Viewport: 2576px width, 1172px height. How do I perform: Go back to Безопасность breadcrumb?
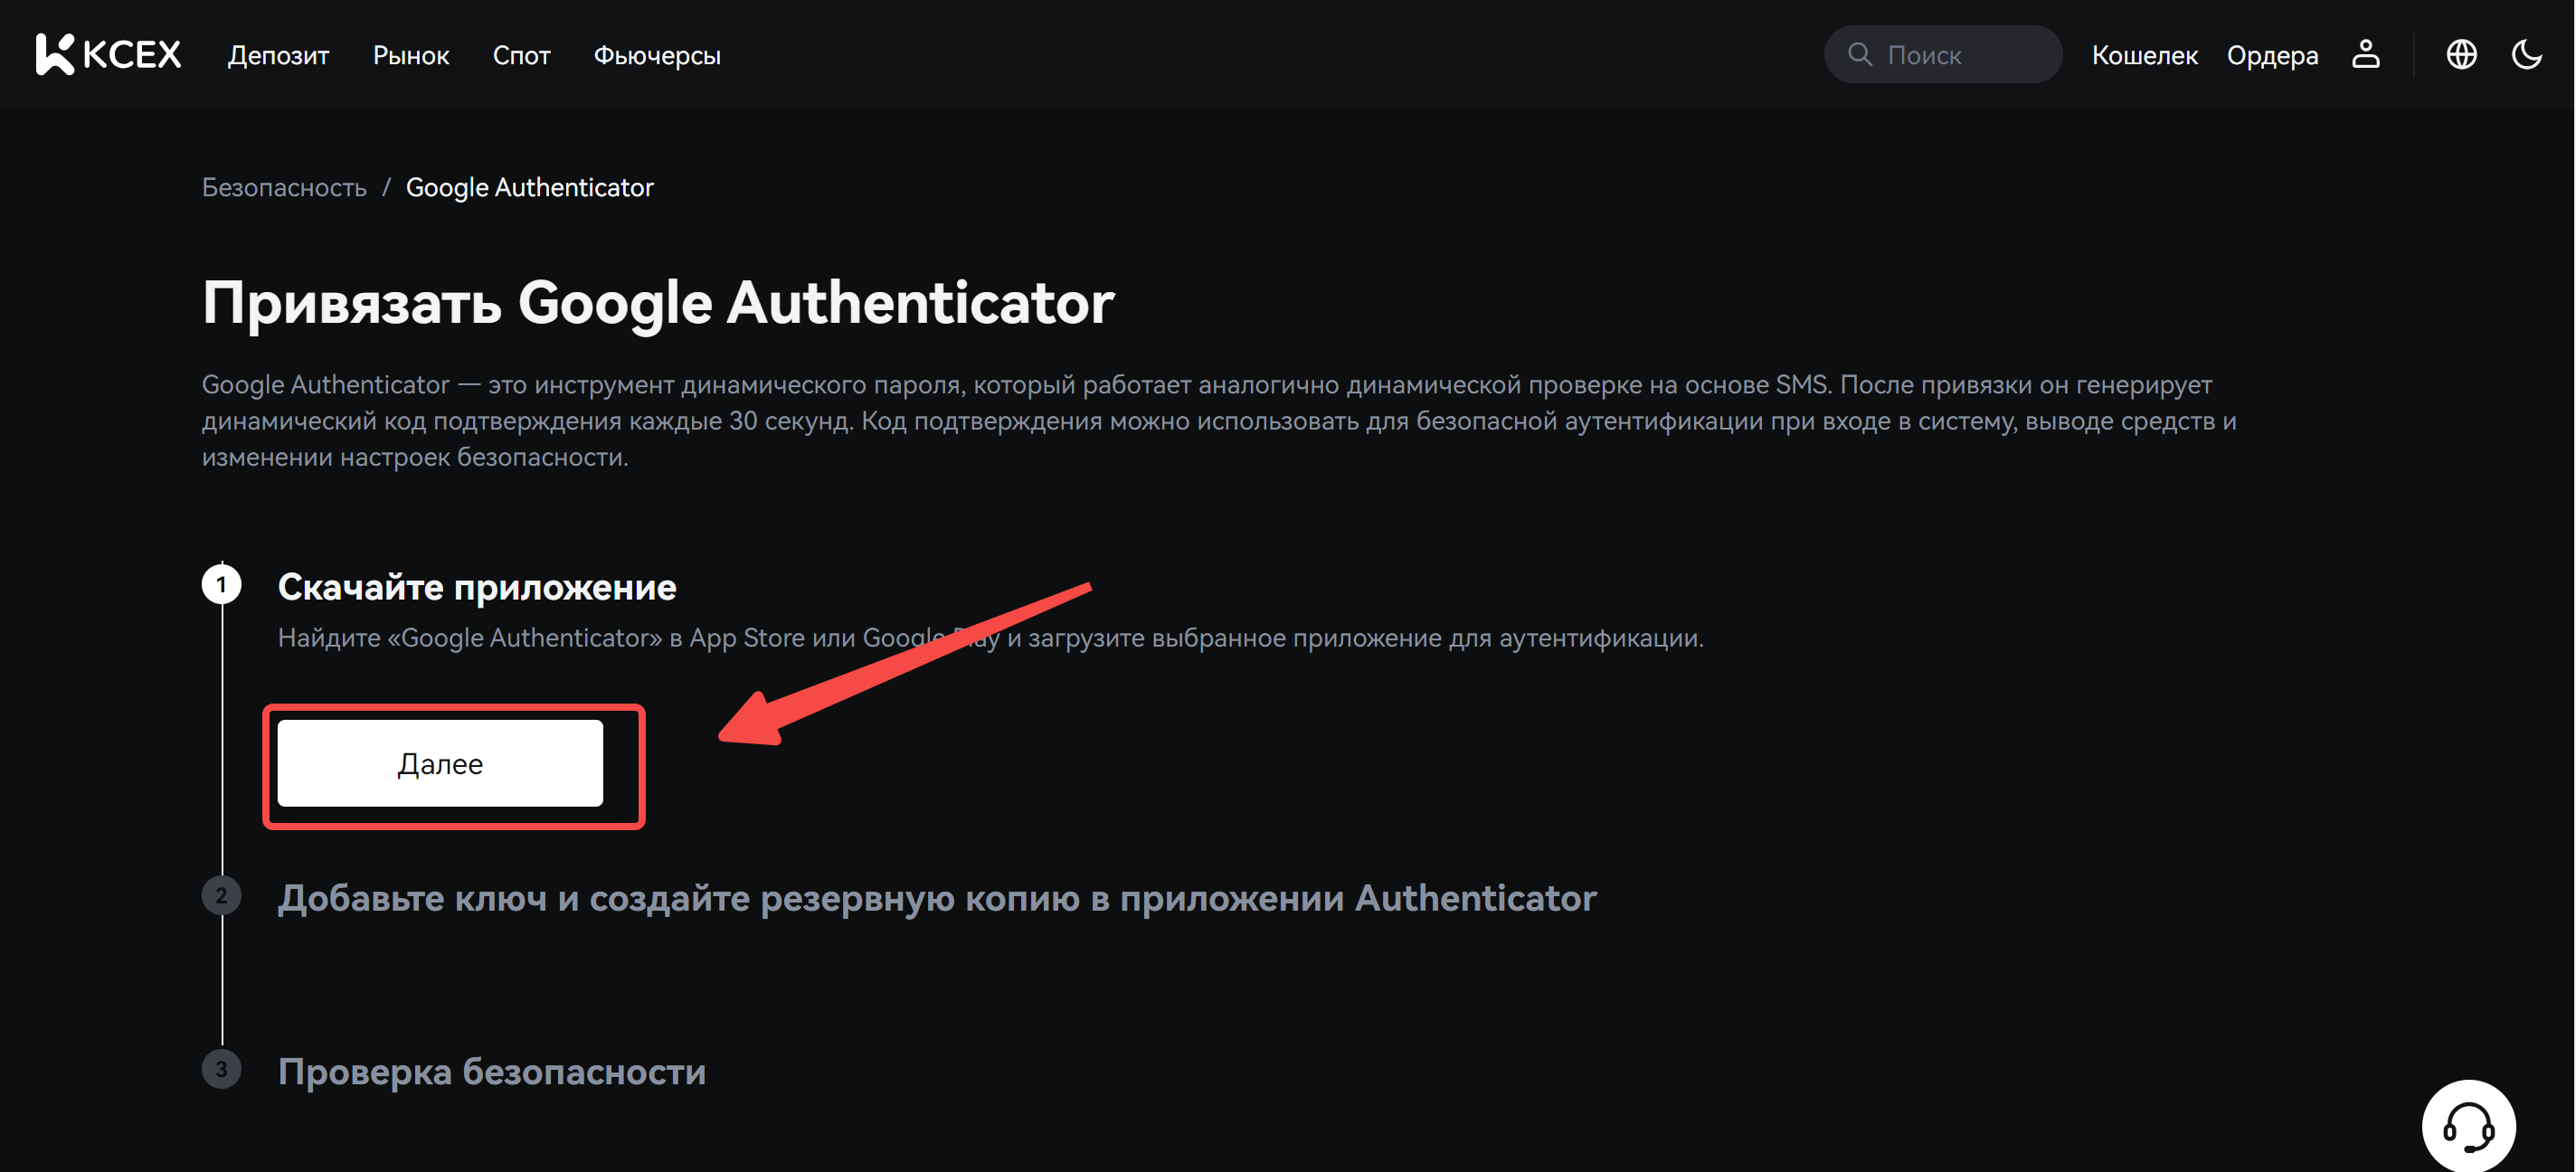284,187
